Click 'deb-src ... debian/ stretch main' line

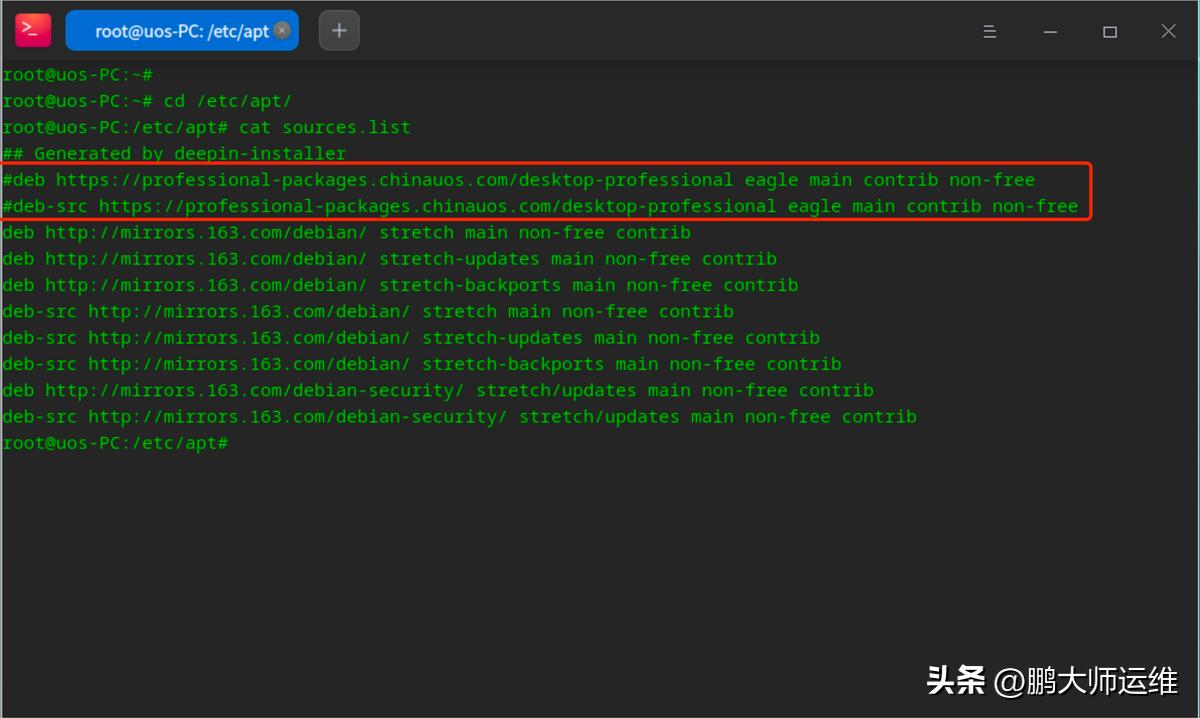coord(368,311)
